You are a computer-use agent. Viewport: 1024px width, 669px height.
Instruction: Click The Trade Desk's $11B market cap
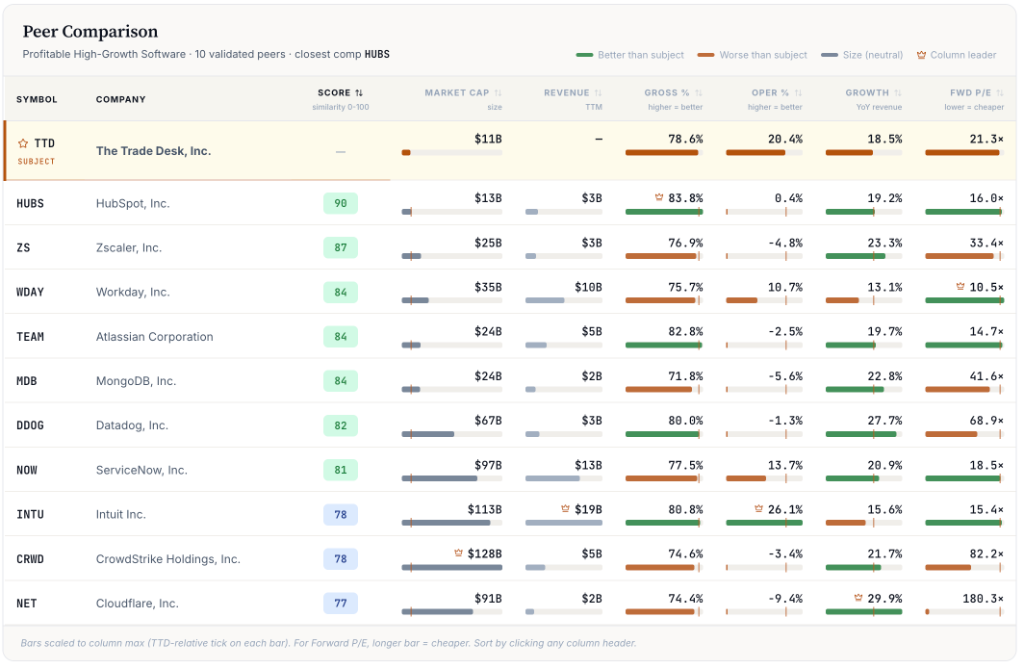point(488,139)
